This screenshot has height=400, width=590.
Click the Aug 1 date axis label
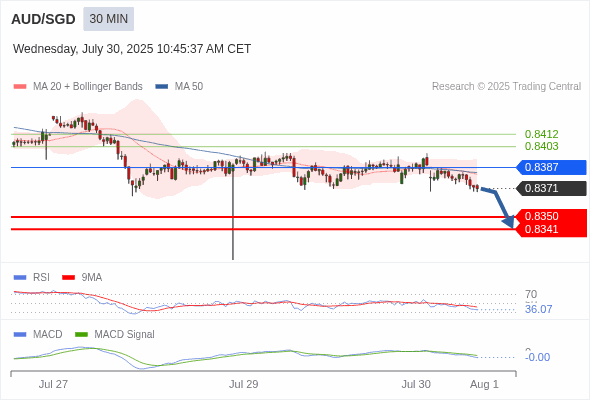point(484,384)
